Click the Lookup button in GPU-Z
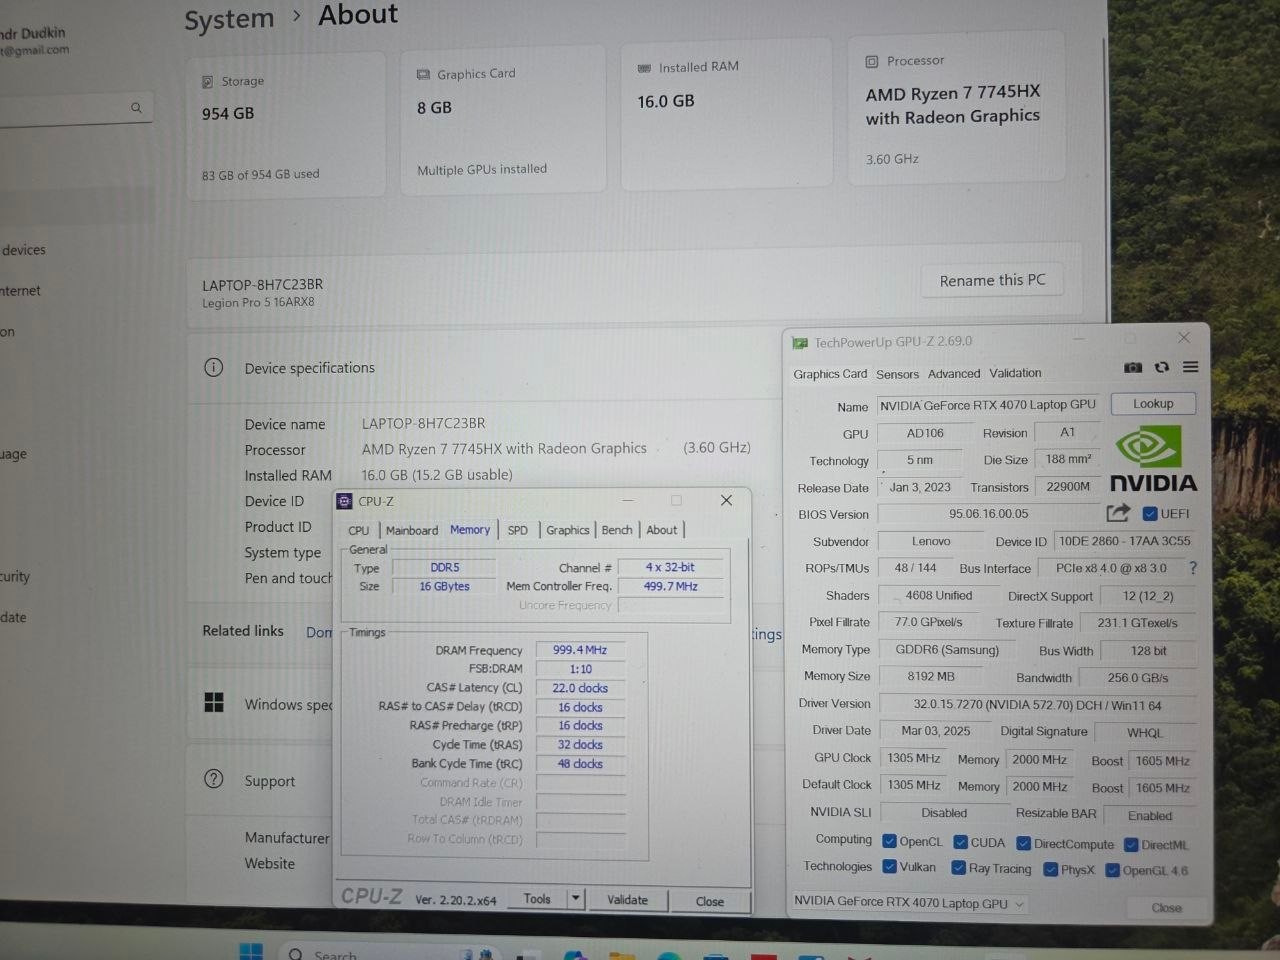The width and height of the screenshot is (1280, 960). [x=1153, y=404]
